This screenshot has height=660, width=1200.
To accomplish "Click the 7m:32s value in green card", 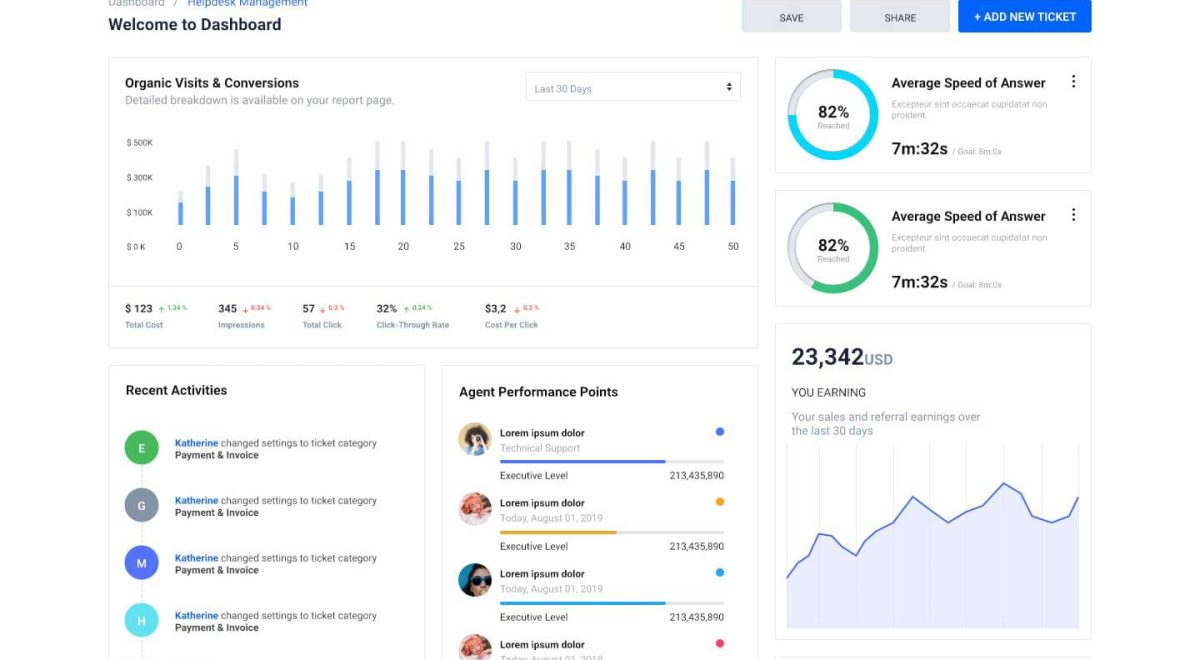I will 919,282.
